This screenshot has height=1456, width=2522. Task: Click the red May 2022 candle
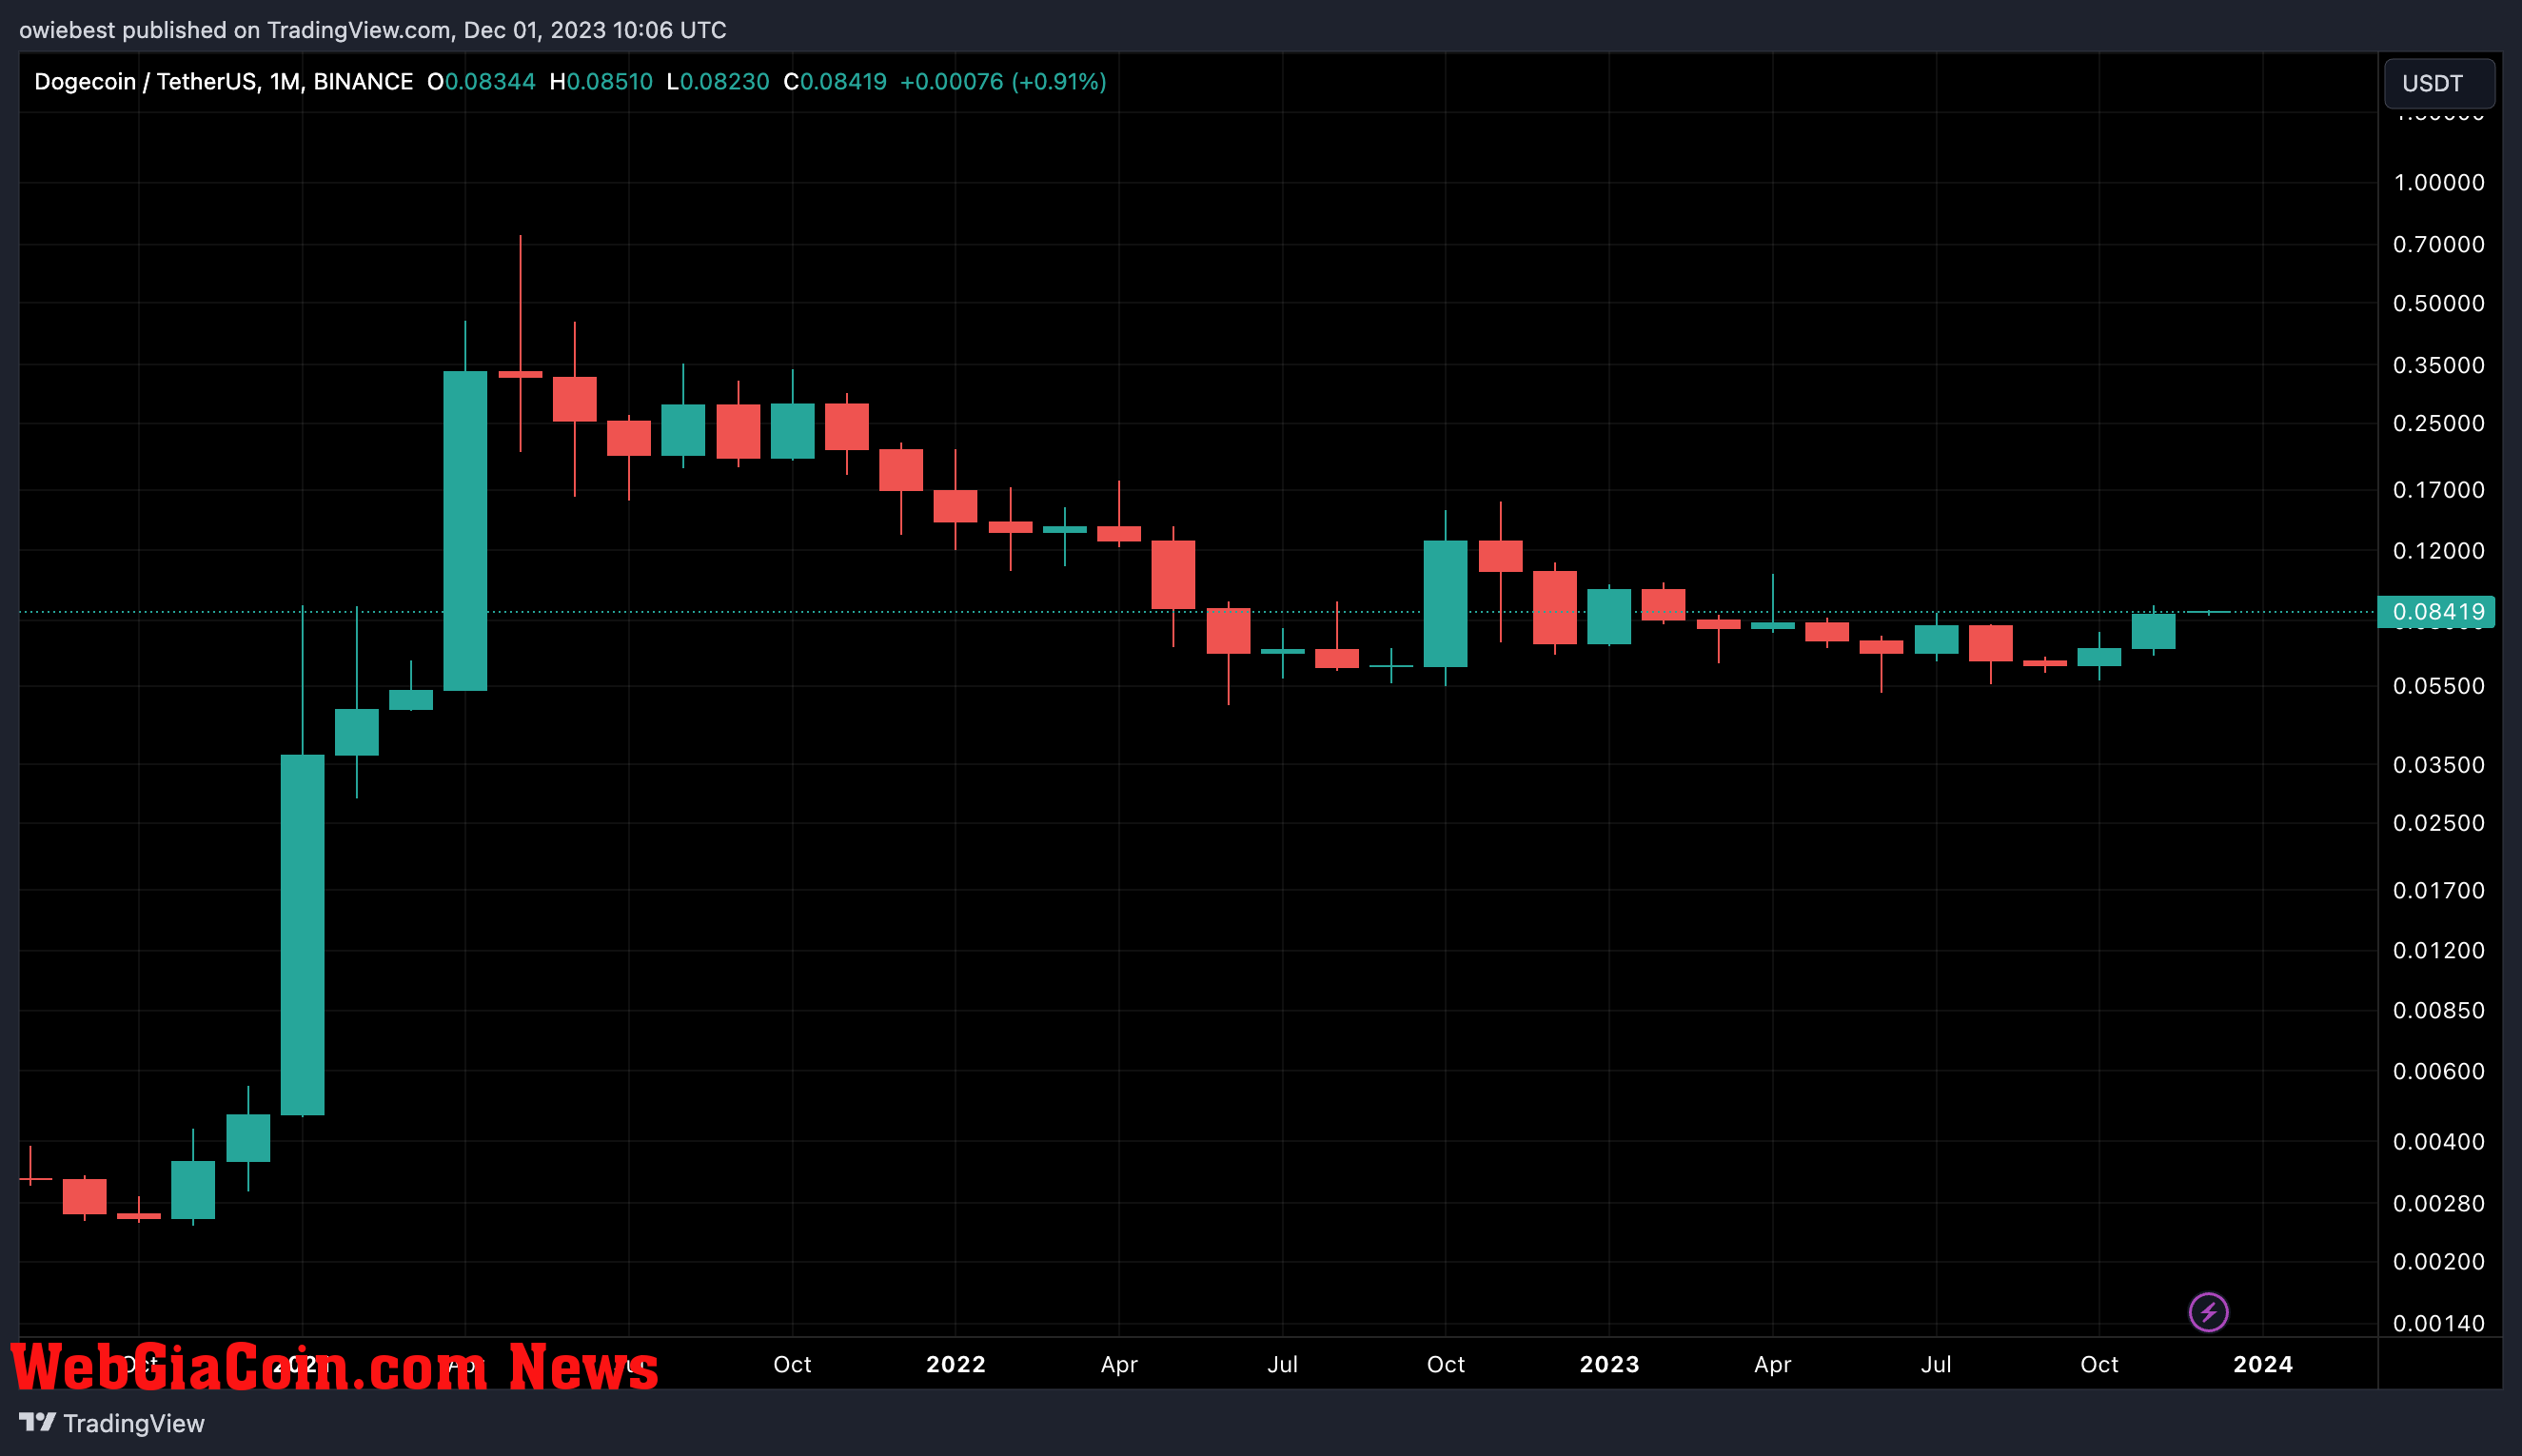click(x=1173, y=574)
